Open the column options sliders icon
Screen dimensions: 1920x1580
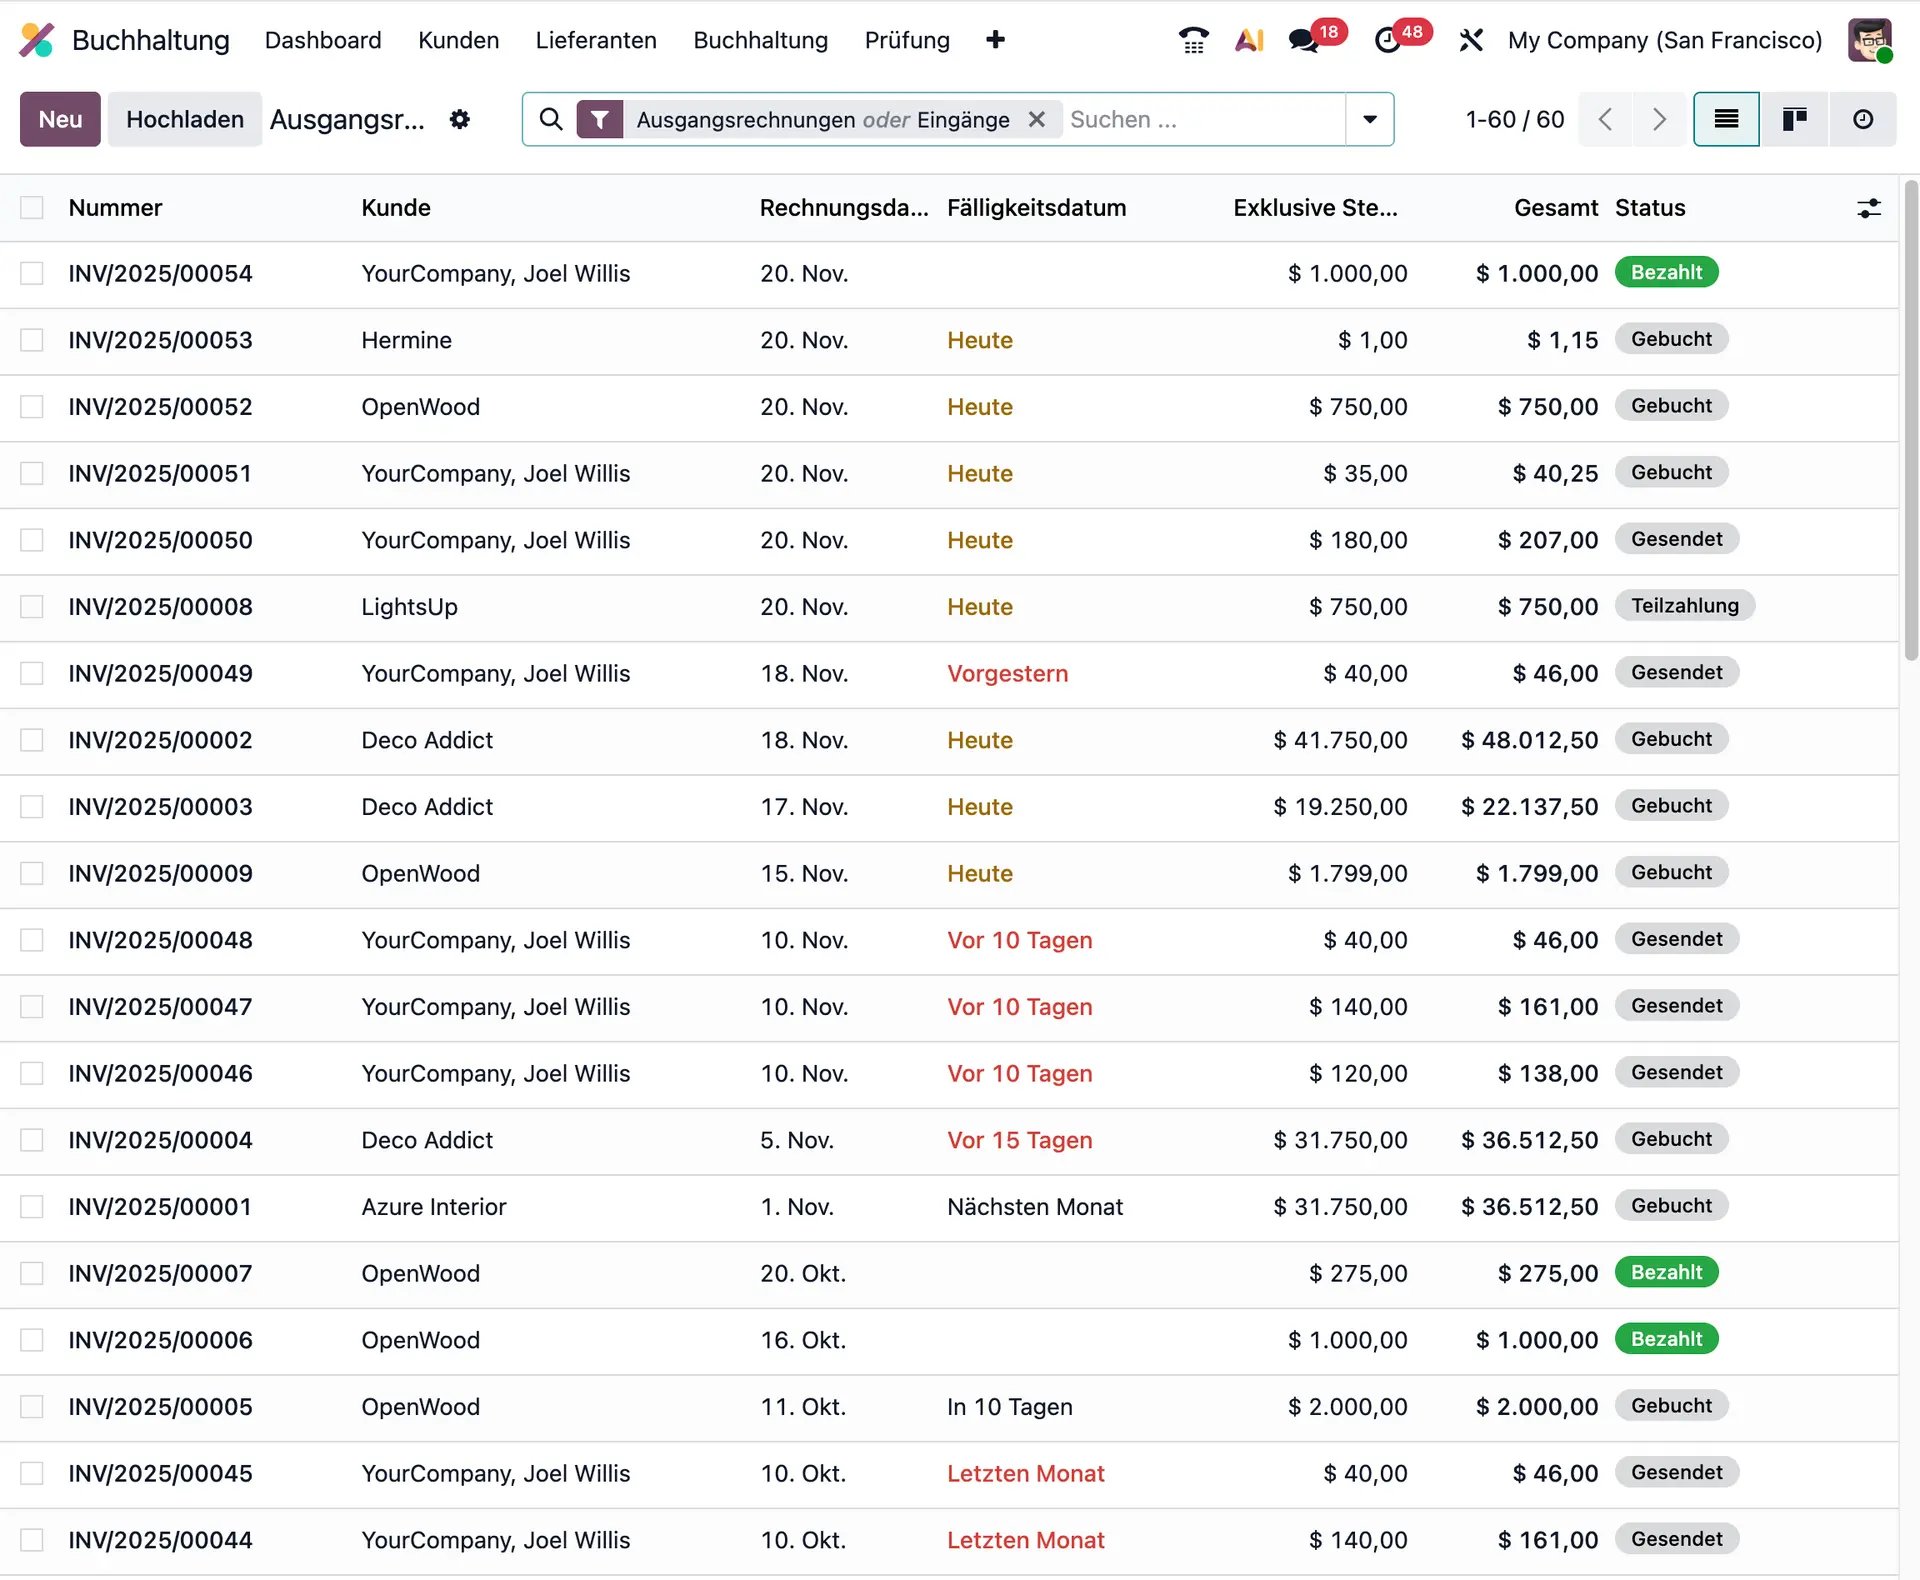(1870, 208)
